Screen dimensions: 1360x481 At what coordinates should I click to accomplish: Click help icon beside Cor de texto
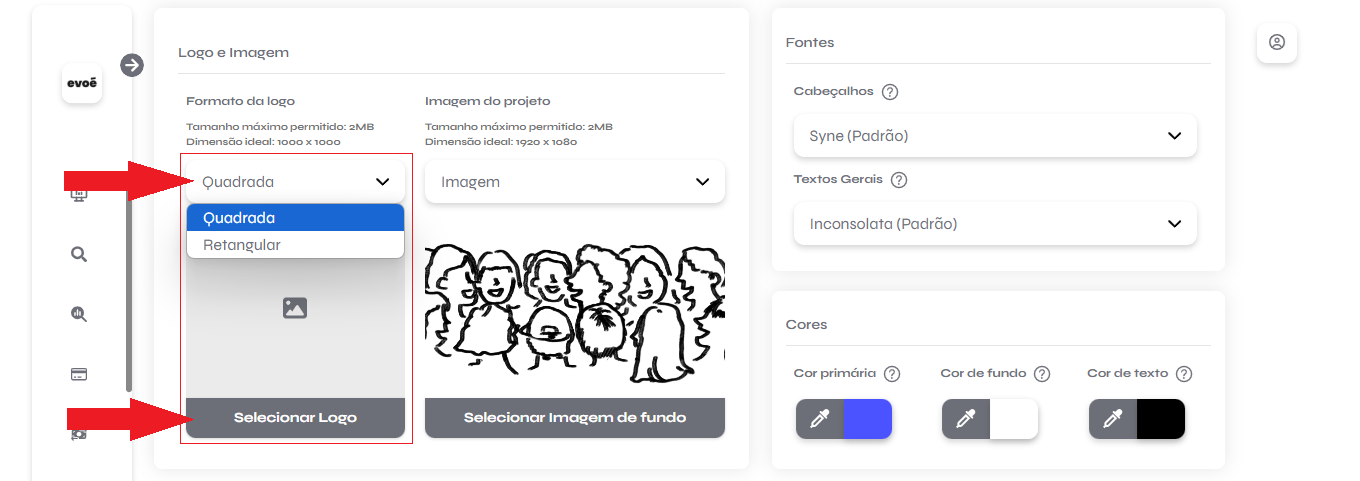pos(1184,374)
